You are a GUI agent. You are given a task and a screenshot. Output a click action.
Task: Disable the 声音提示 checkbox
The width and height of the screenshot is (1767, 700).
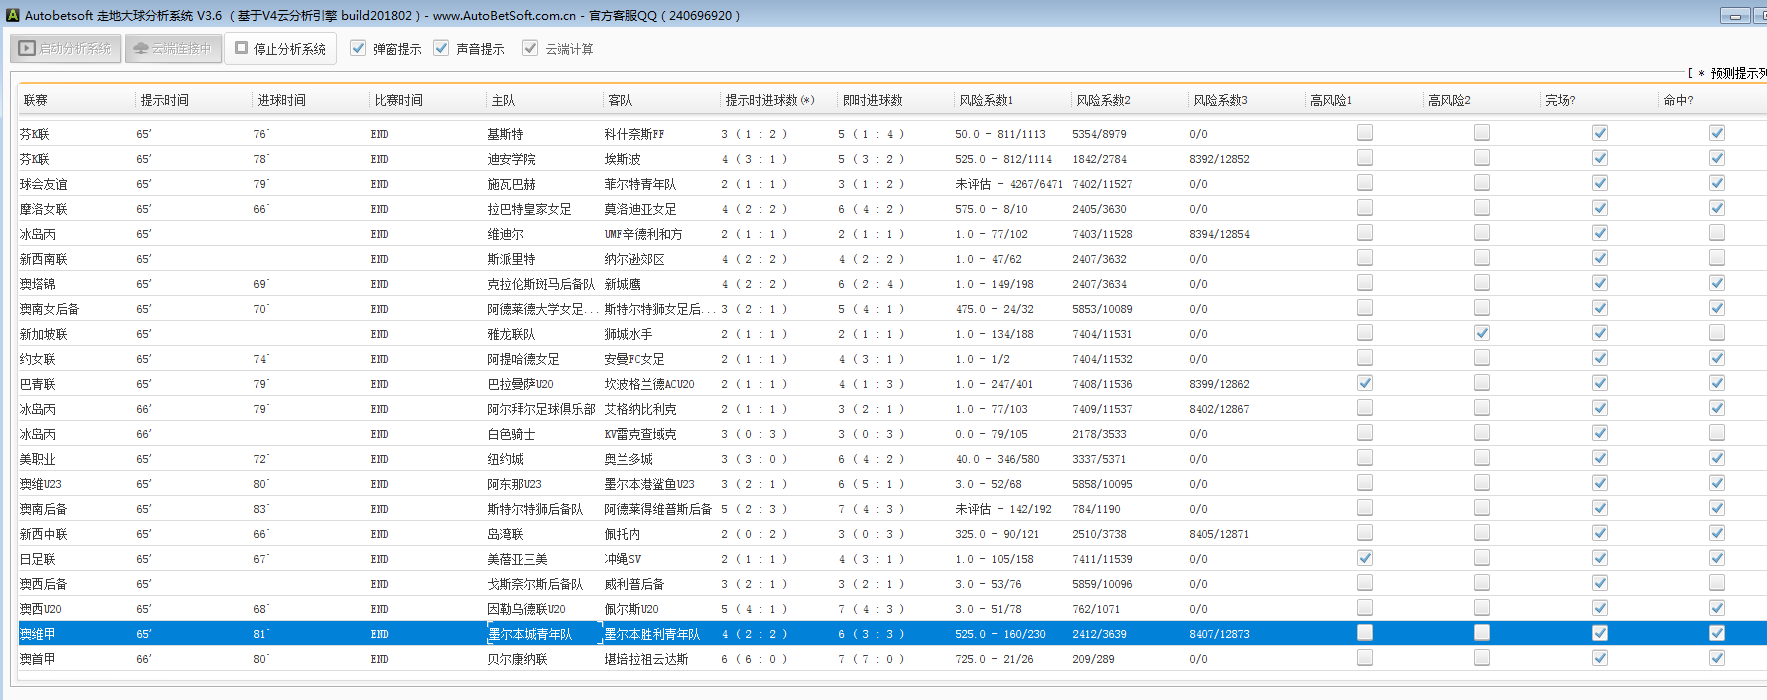click(x=441, y=48)
